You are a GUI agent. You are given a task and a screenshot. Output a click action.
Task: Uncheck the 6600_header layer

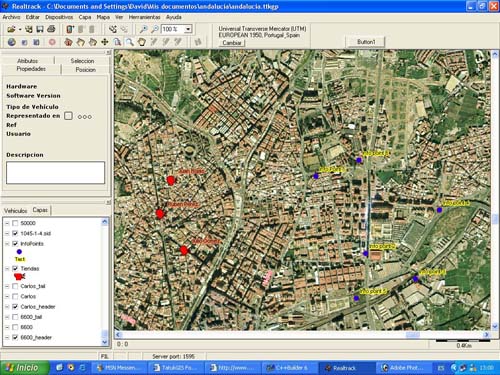coord(15,337)
